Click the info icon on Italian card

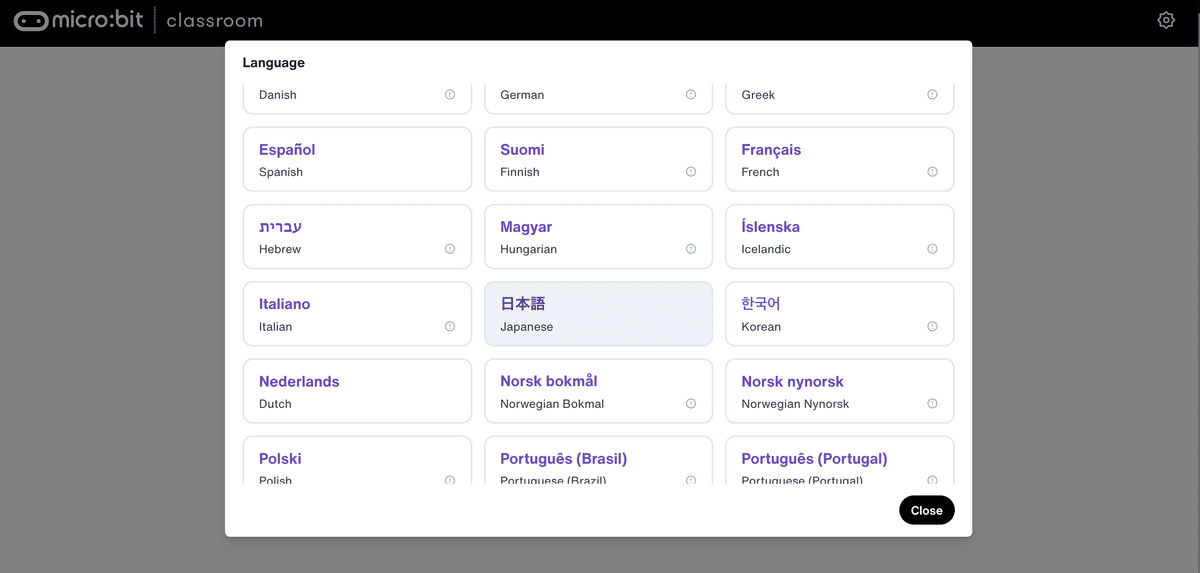pyautogui.click(x=450, y=326)
